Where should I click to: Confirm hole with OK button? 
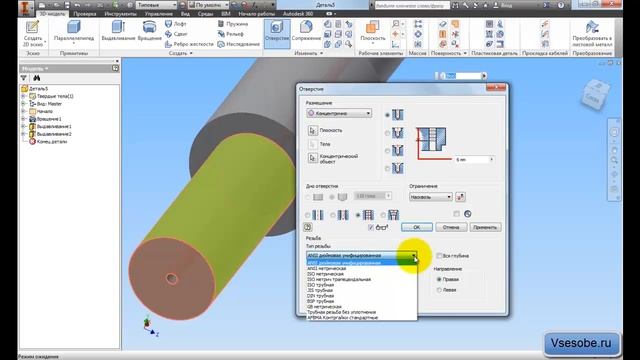coord(417,227)
